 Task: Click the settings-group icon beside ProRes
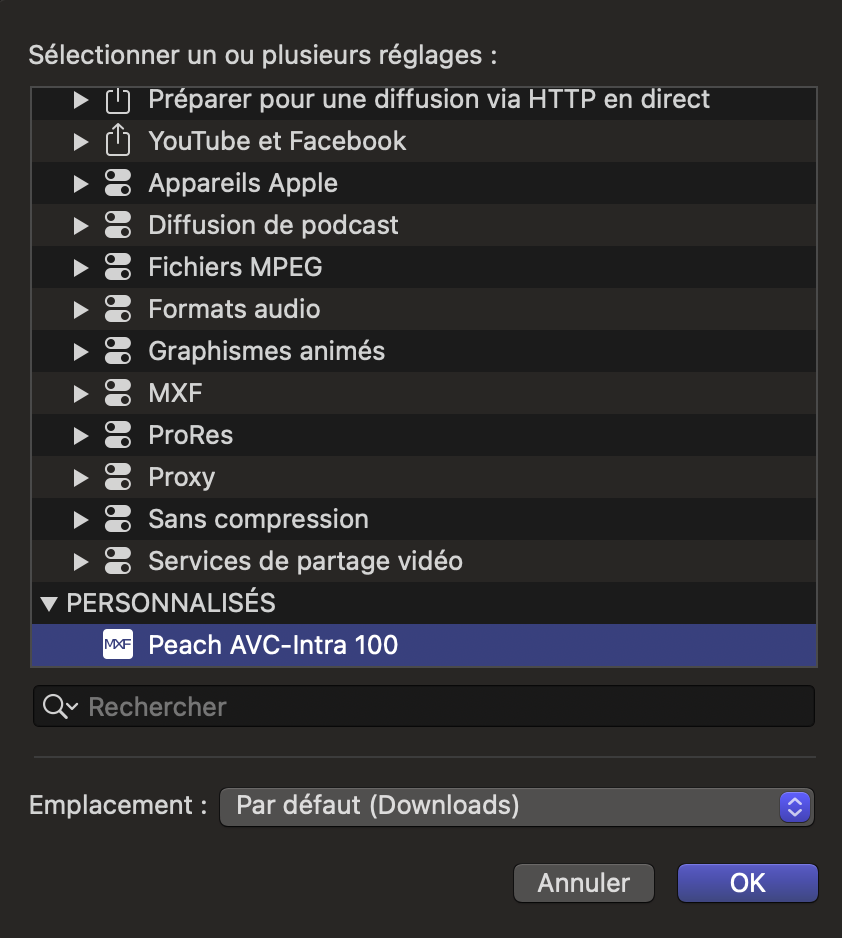[118, 435]
